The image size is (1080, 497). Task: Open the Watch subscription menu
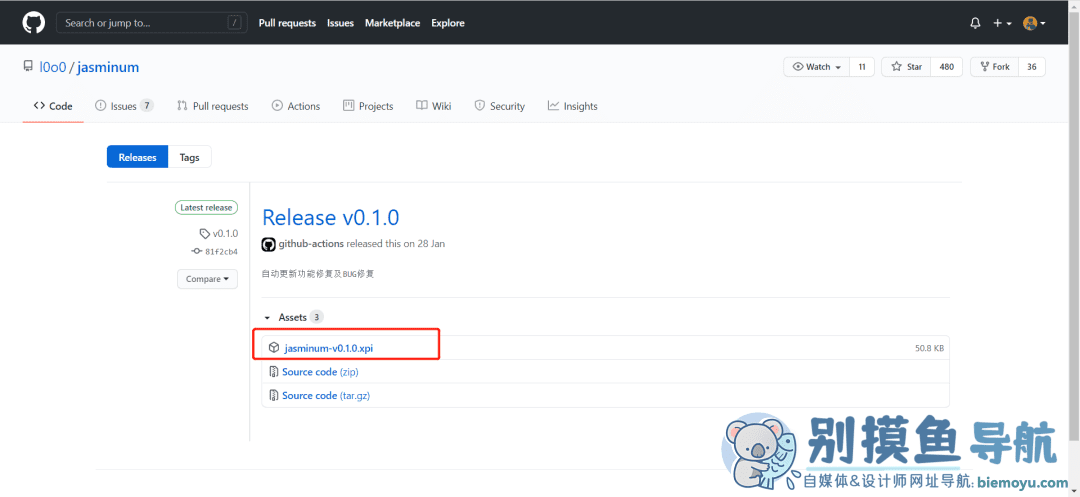point(817,67)
